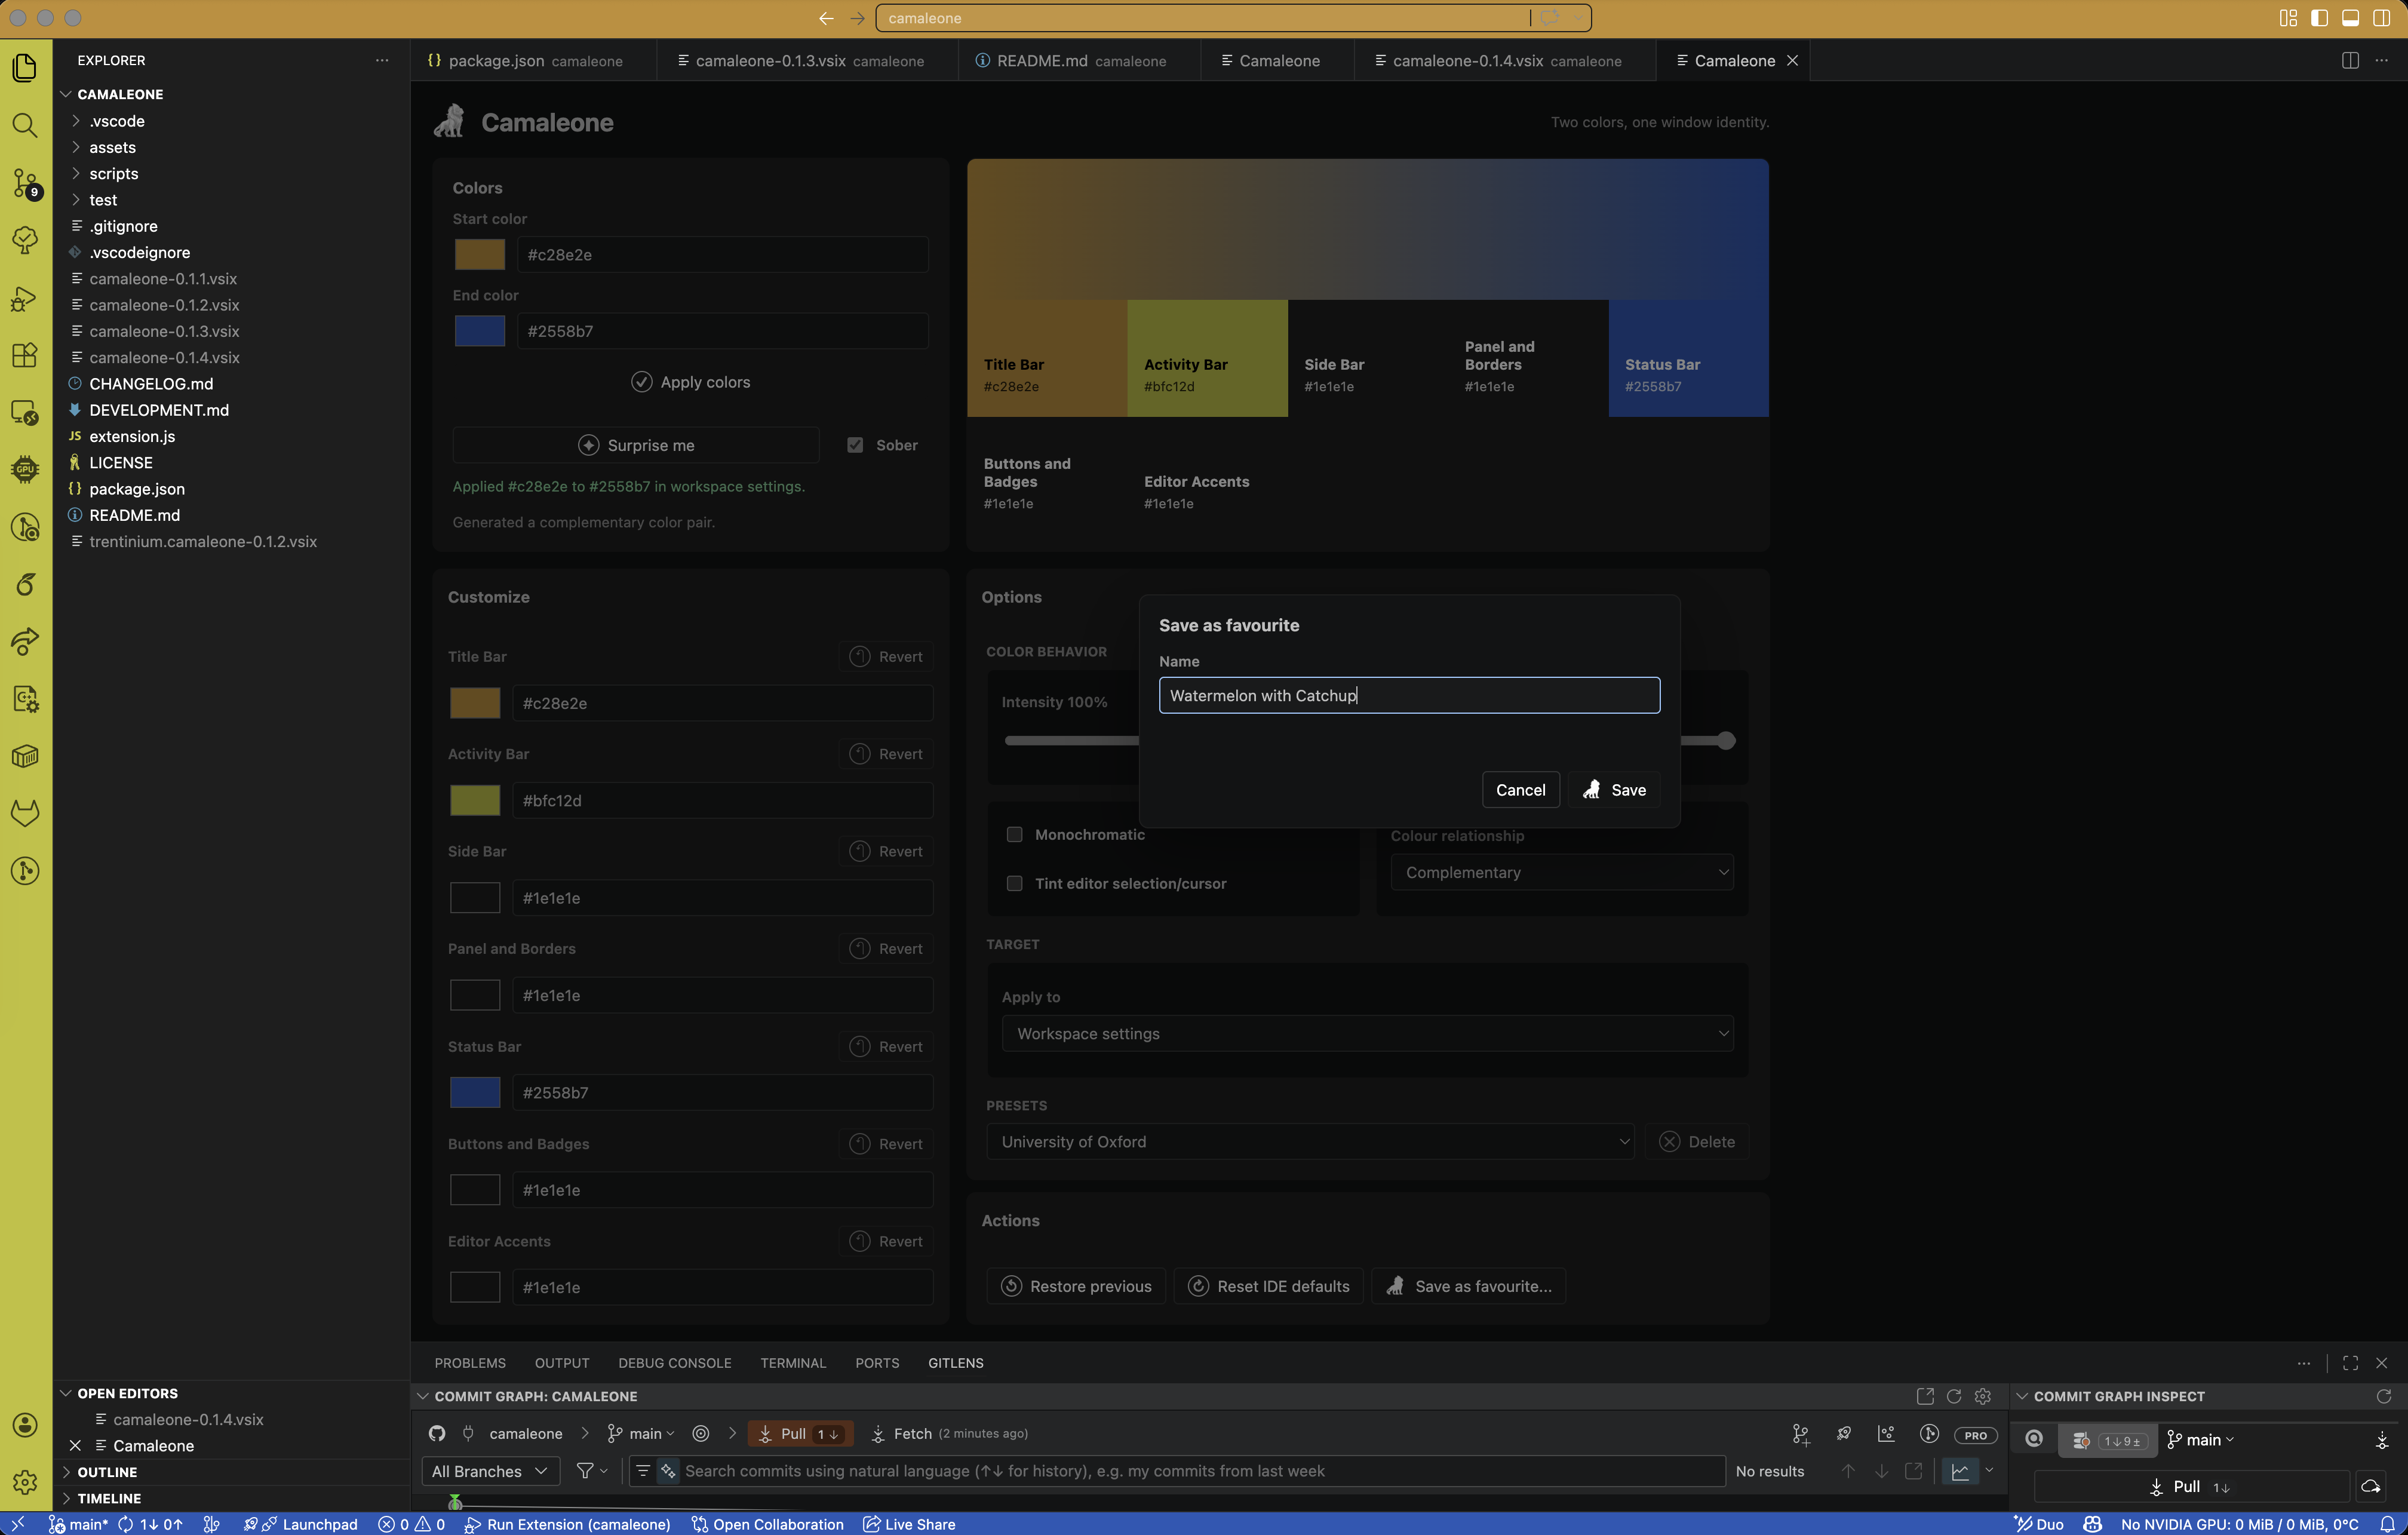The height and width of the screenshot is (1535, 2408).
Task: Switch to camaleone-0.1.3.vsix tab
Action: tap(808, 60)
